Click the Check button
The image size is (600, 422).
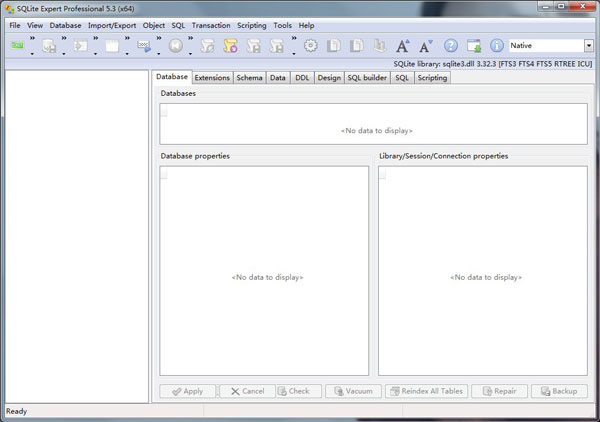(299, 391)
